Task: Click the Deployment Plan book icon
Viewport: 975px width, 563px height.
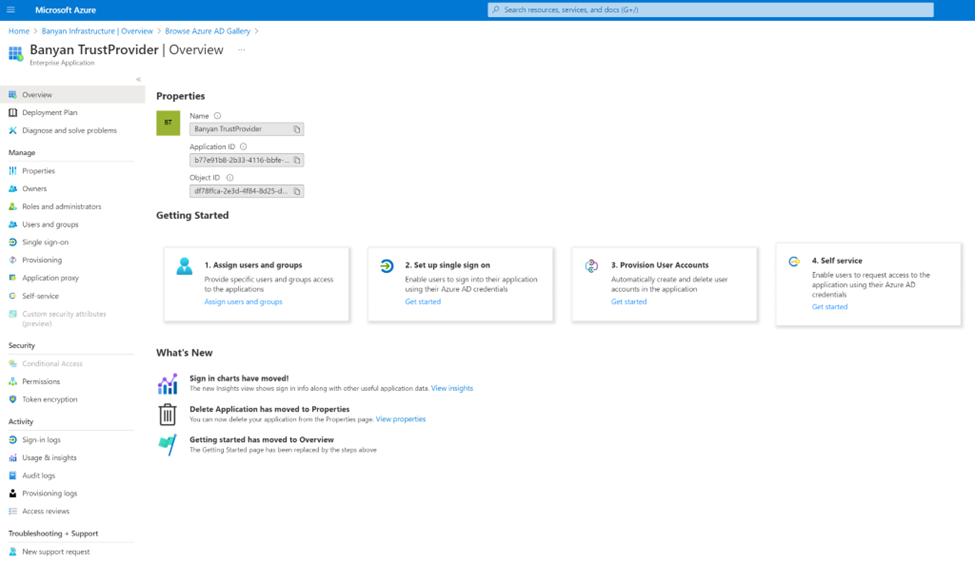Action: (x=12, y=113)
